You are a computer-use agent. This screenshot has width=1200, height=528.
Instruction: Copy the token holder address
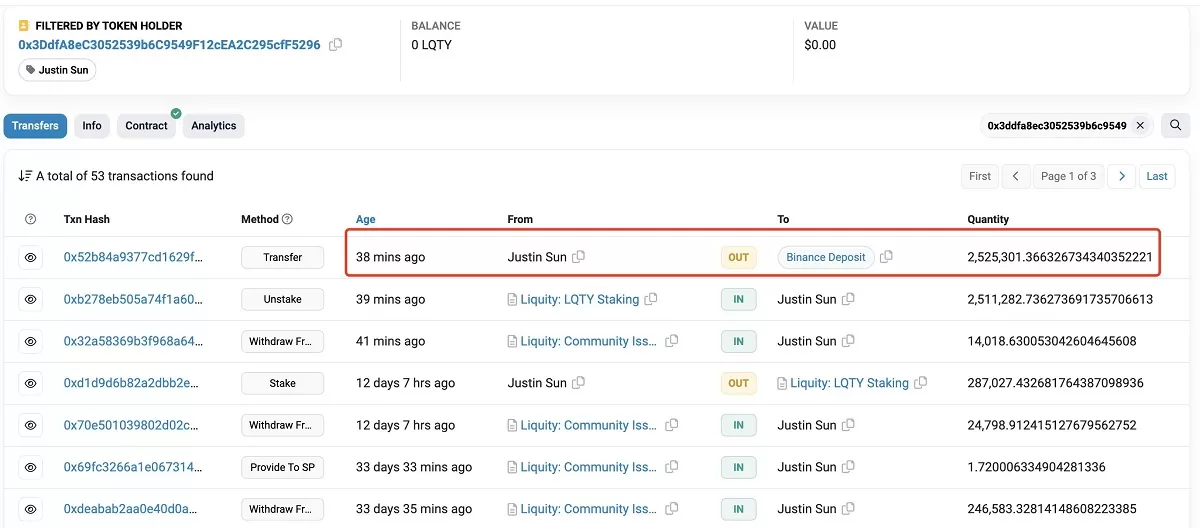(336, 45)
